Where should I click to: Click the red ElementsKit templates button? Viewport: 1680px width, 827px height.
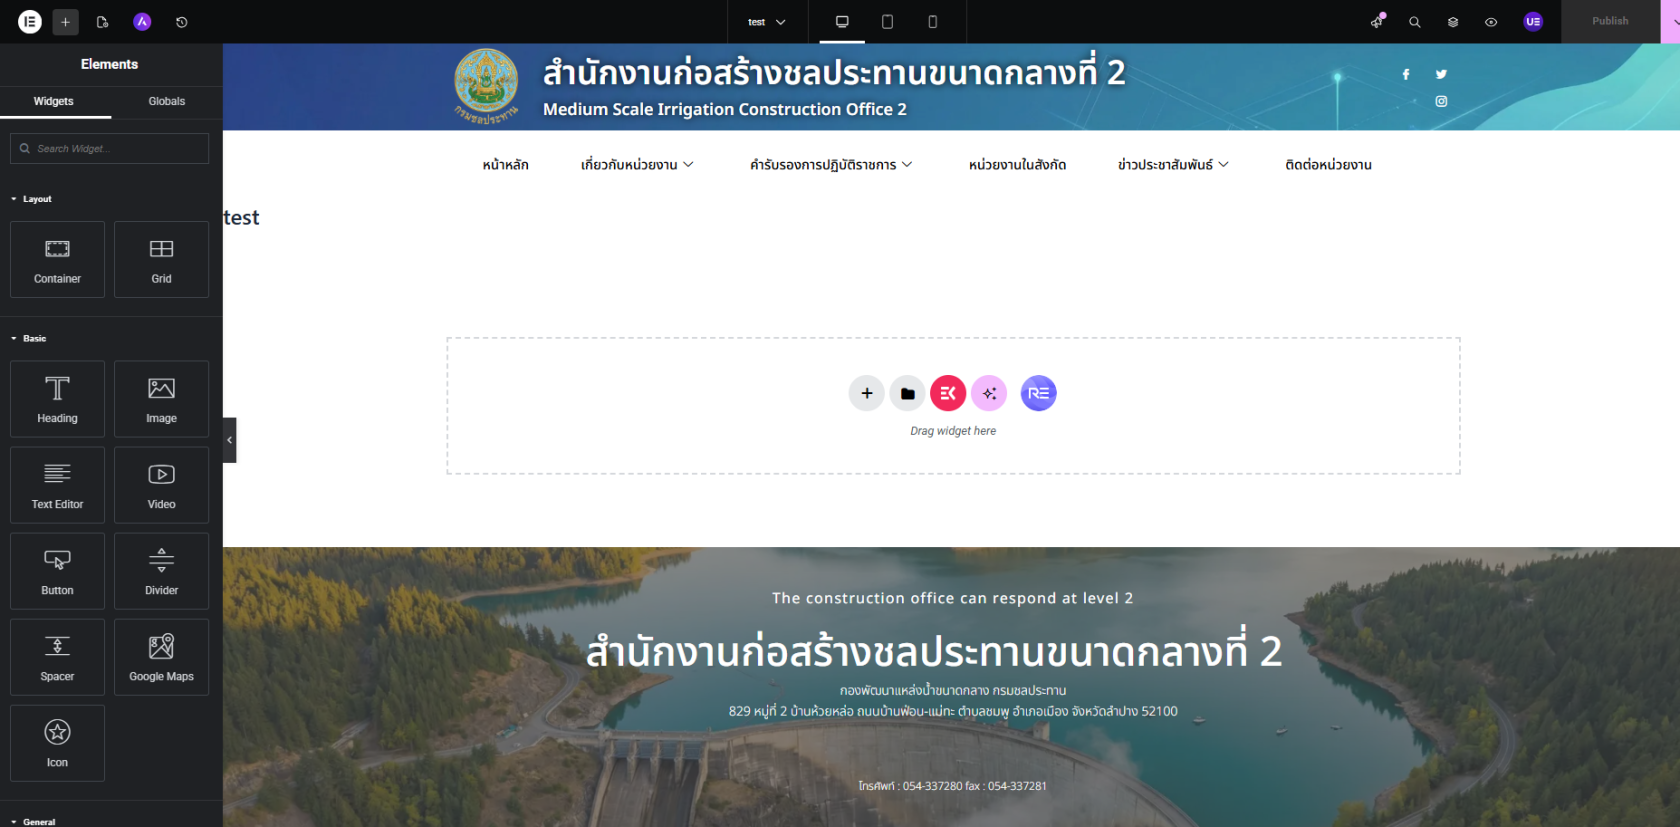[x=948, y=393]
